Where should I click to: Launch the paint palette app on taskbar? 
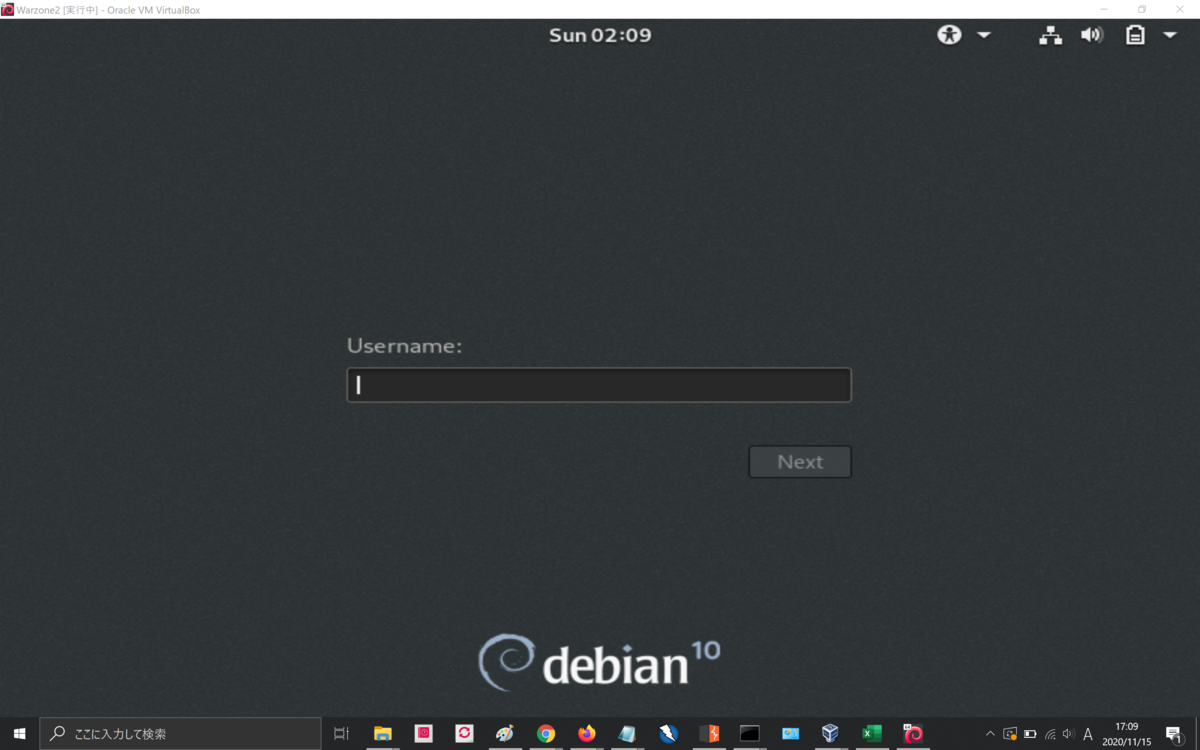click(505, 733)
